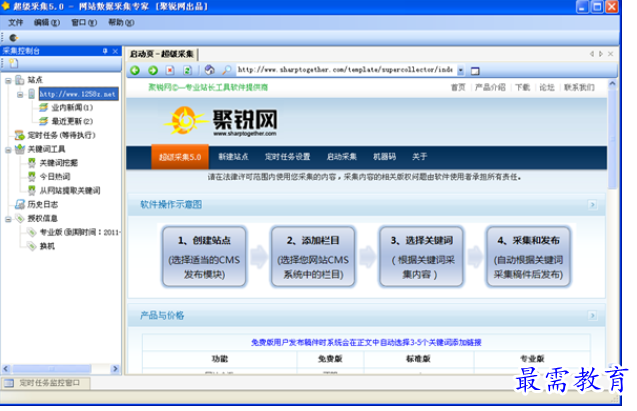Click tab strip scroll-right arrow
The width and height of the screenshot is (637, 411).
601,54
